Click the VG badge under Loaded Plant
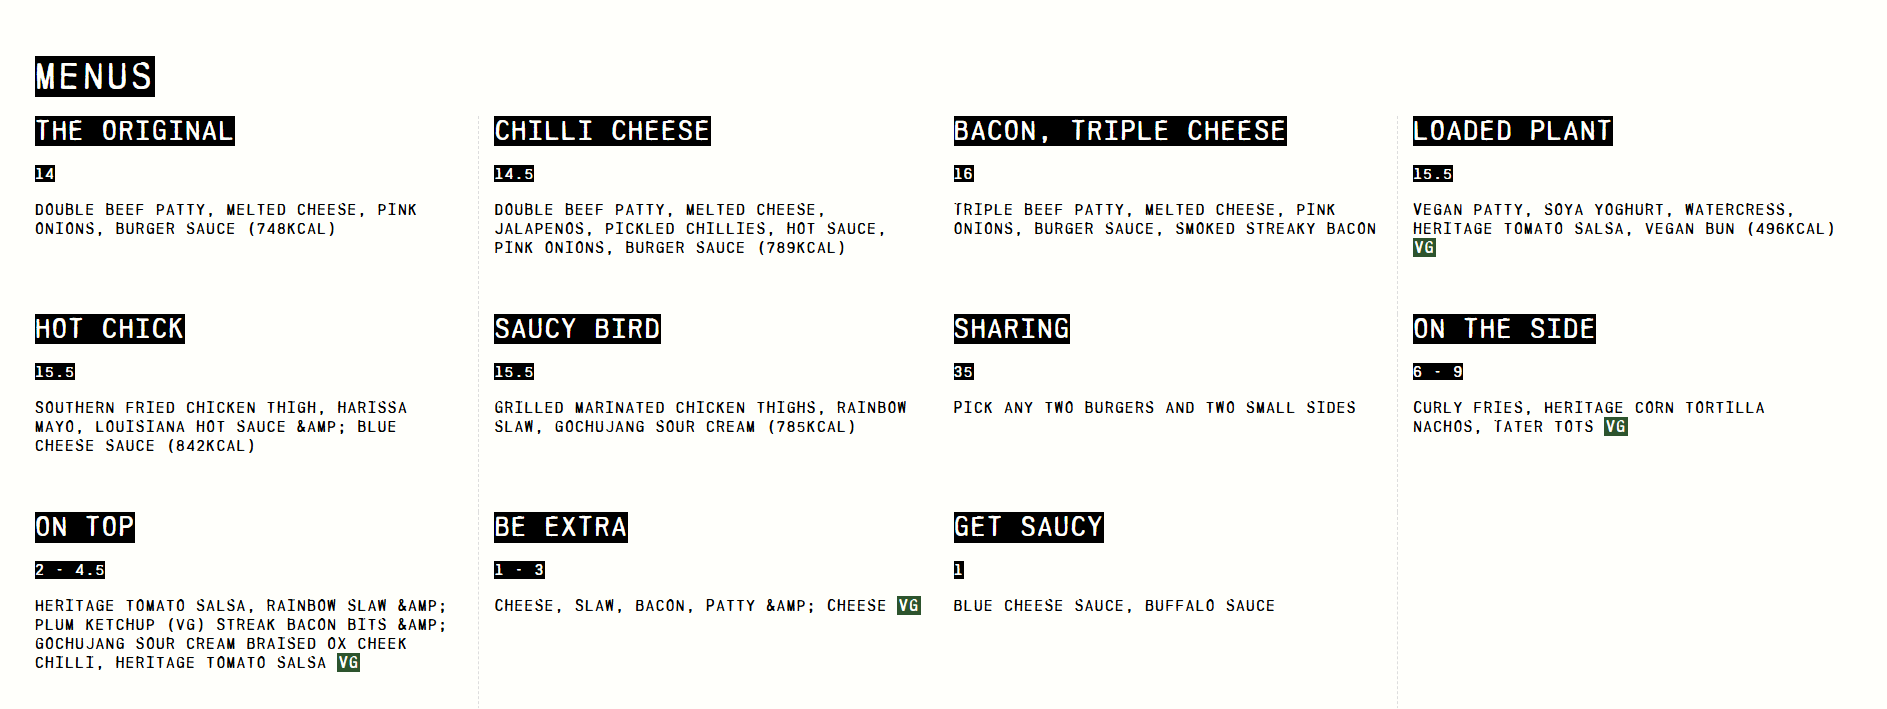The height and width of the screenshot is (709, 1887). pyautogui.click(x=1424, y=248)
